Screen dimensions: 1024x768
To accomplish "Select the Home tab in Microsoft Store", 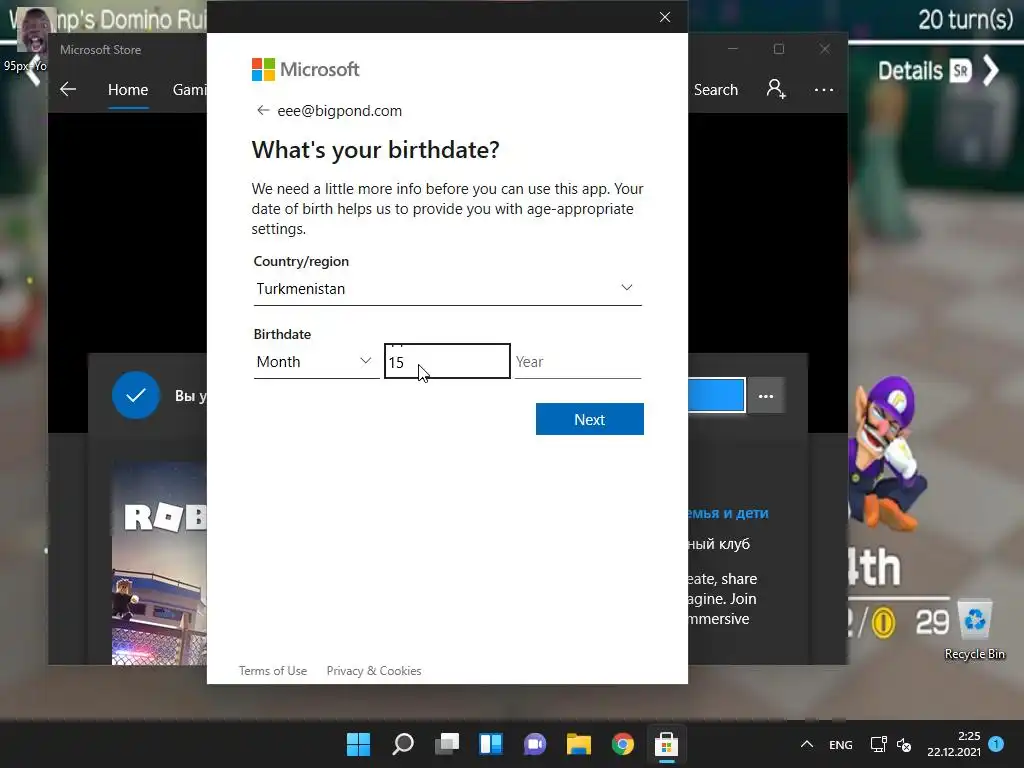I will coord(128,89).
